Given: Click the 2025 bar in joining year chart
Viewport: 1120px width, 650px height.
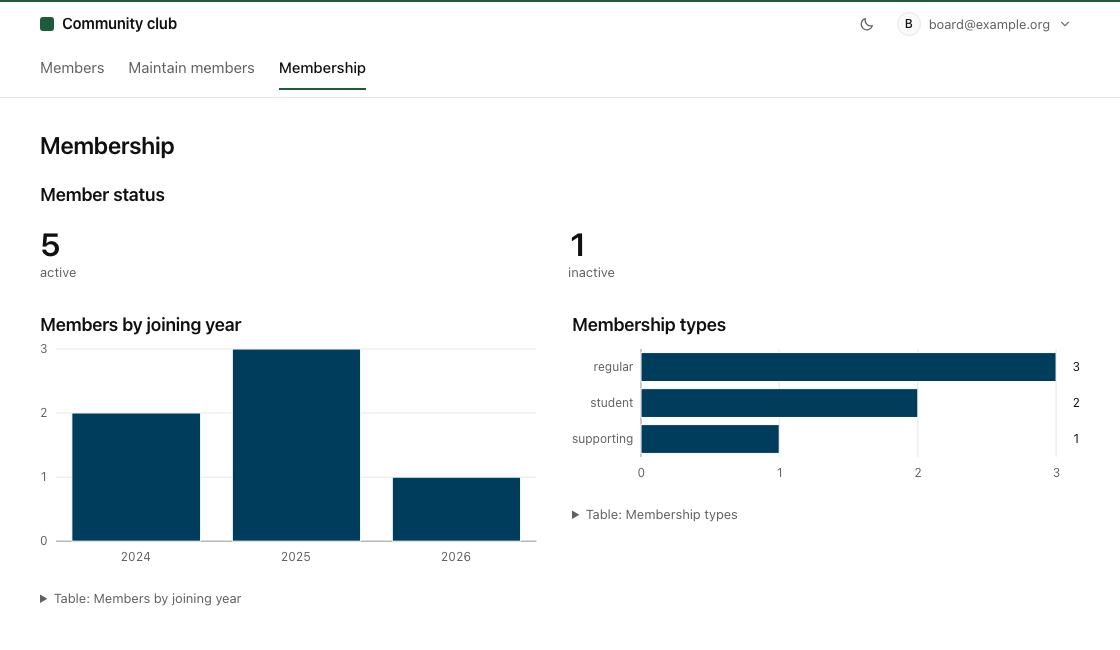Looking at the screenshot, I should point(296,445).
